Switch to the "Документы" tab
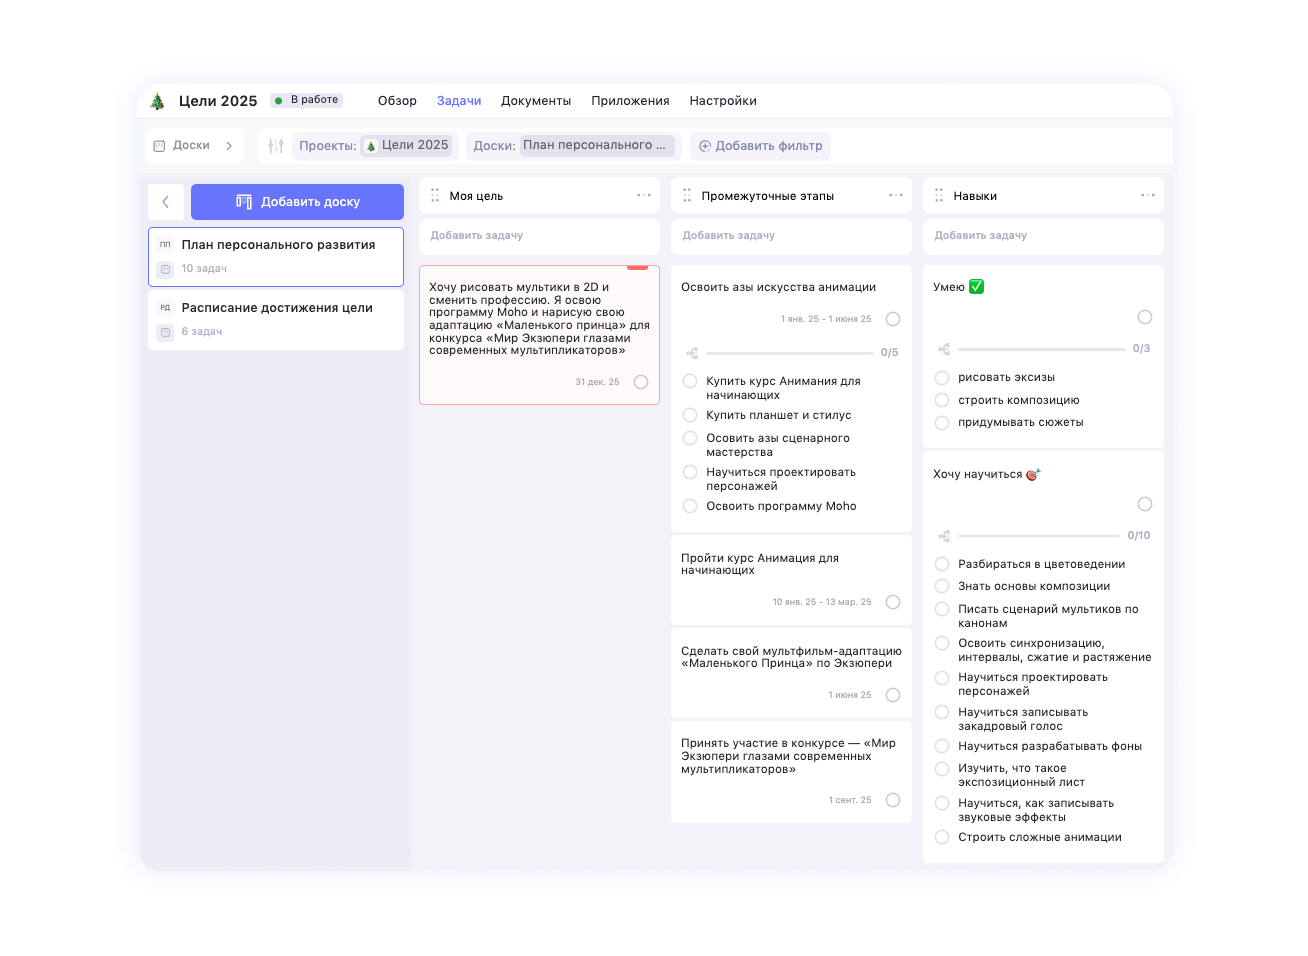The image size is (1308, 956). point(536,100)
